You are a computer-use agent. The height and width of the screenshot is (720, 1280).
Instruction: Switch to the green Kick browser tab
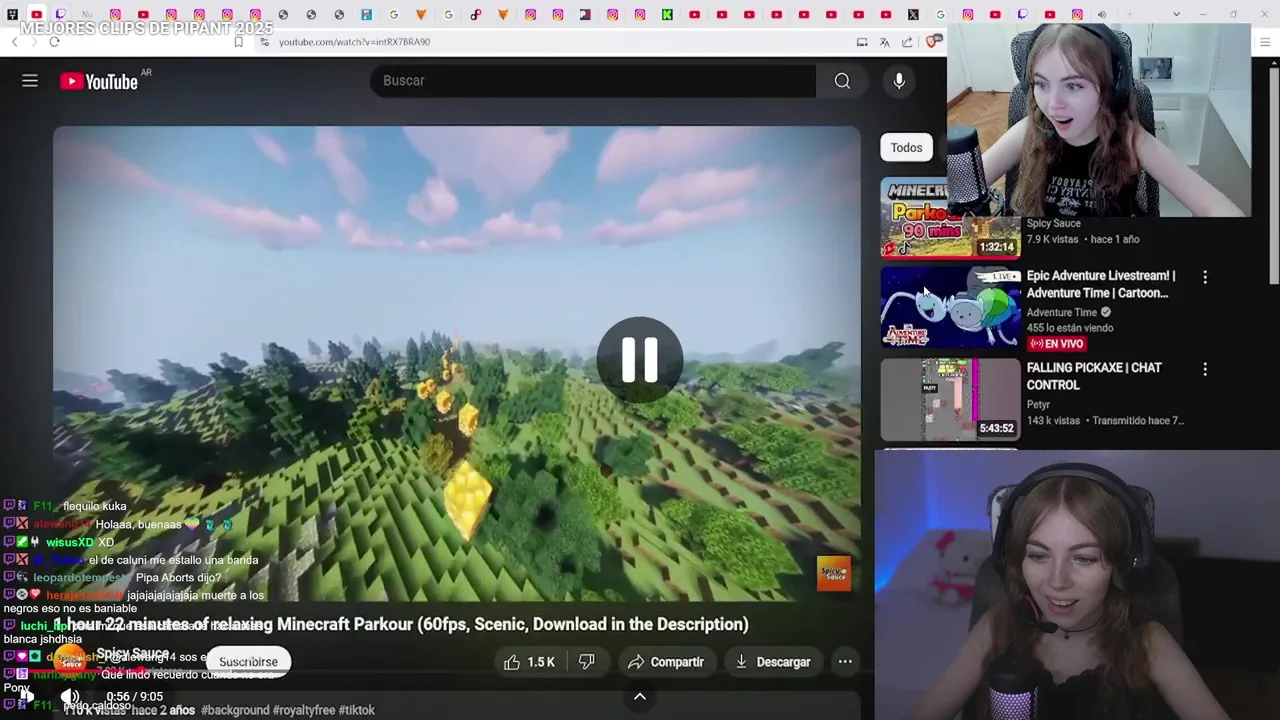point(667,14)
